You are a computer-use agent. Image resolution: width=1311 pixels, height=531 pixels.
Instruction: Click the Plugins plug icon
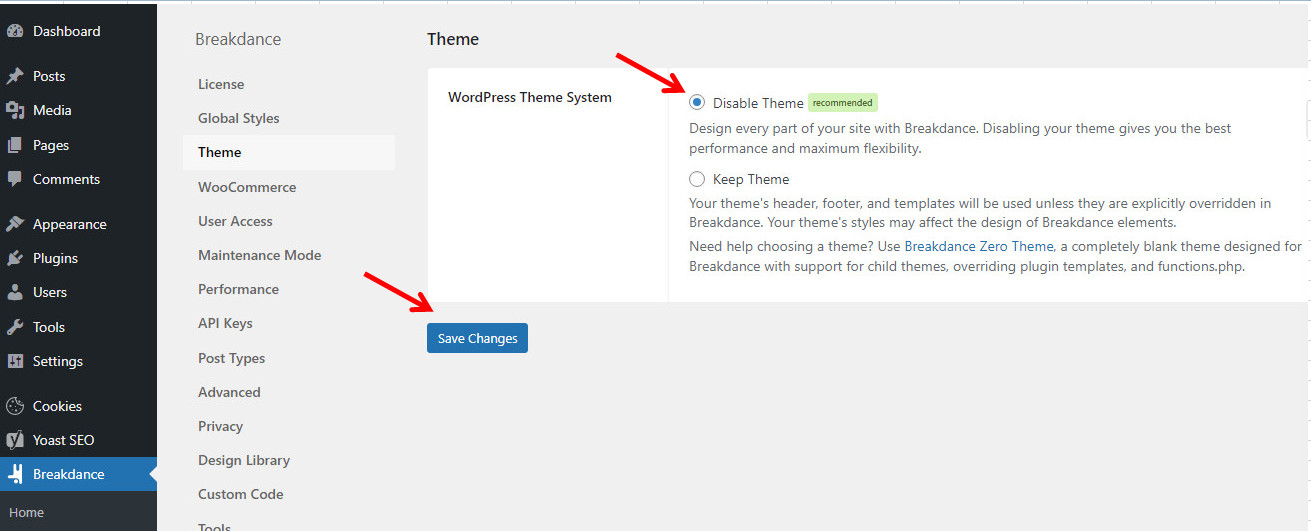pyautogui.click(x=15, y=258)
